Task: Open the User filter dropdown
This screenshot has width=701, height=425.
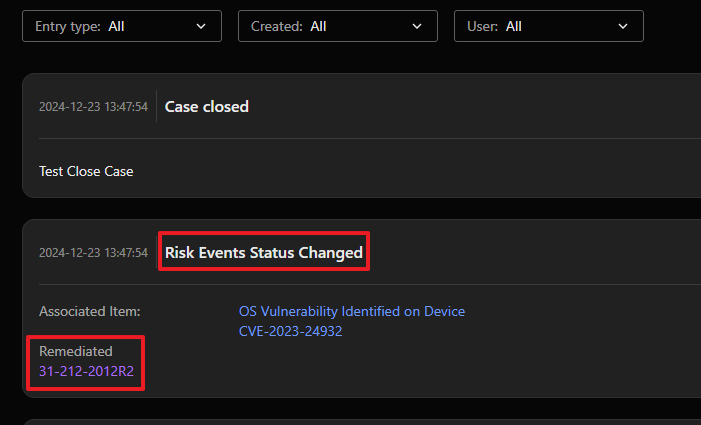Action: [548, 26]
